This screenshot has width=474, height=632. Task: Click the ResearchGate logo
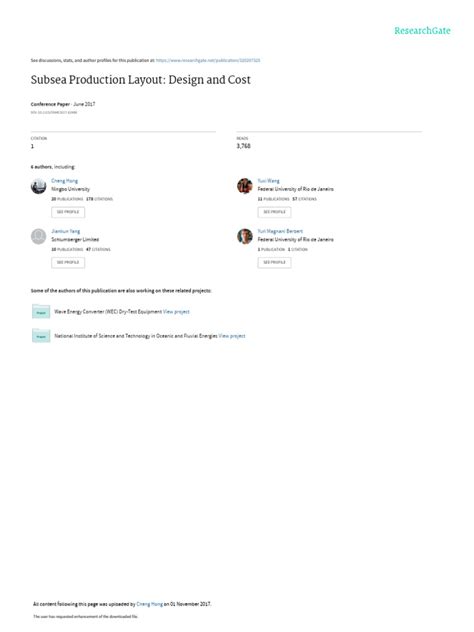point(422,31)
